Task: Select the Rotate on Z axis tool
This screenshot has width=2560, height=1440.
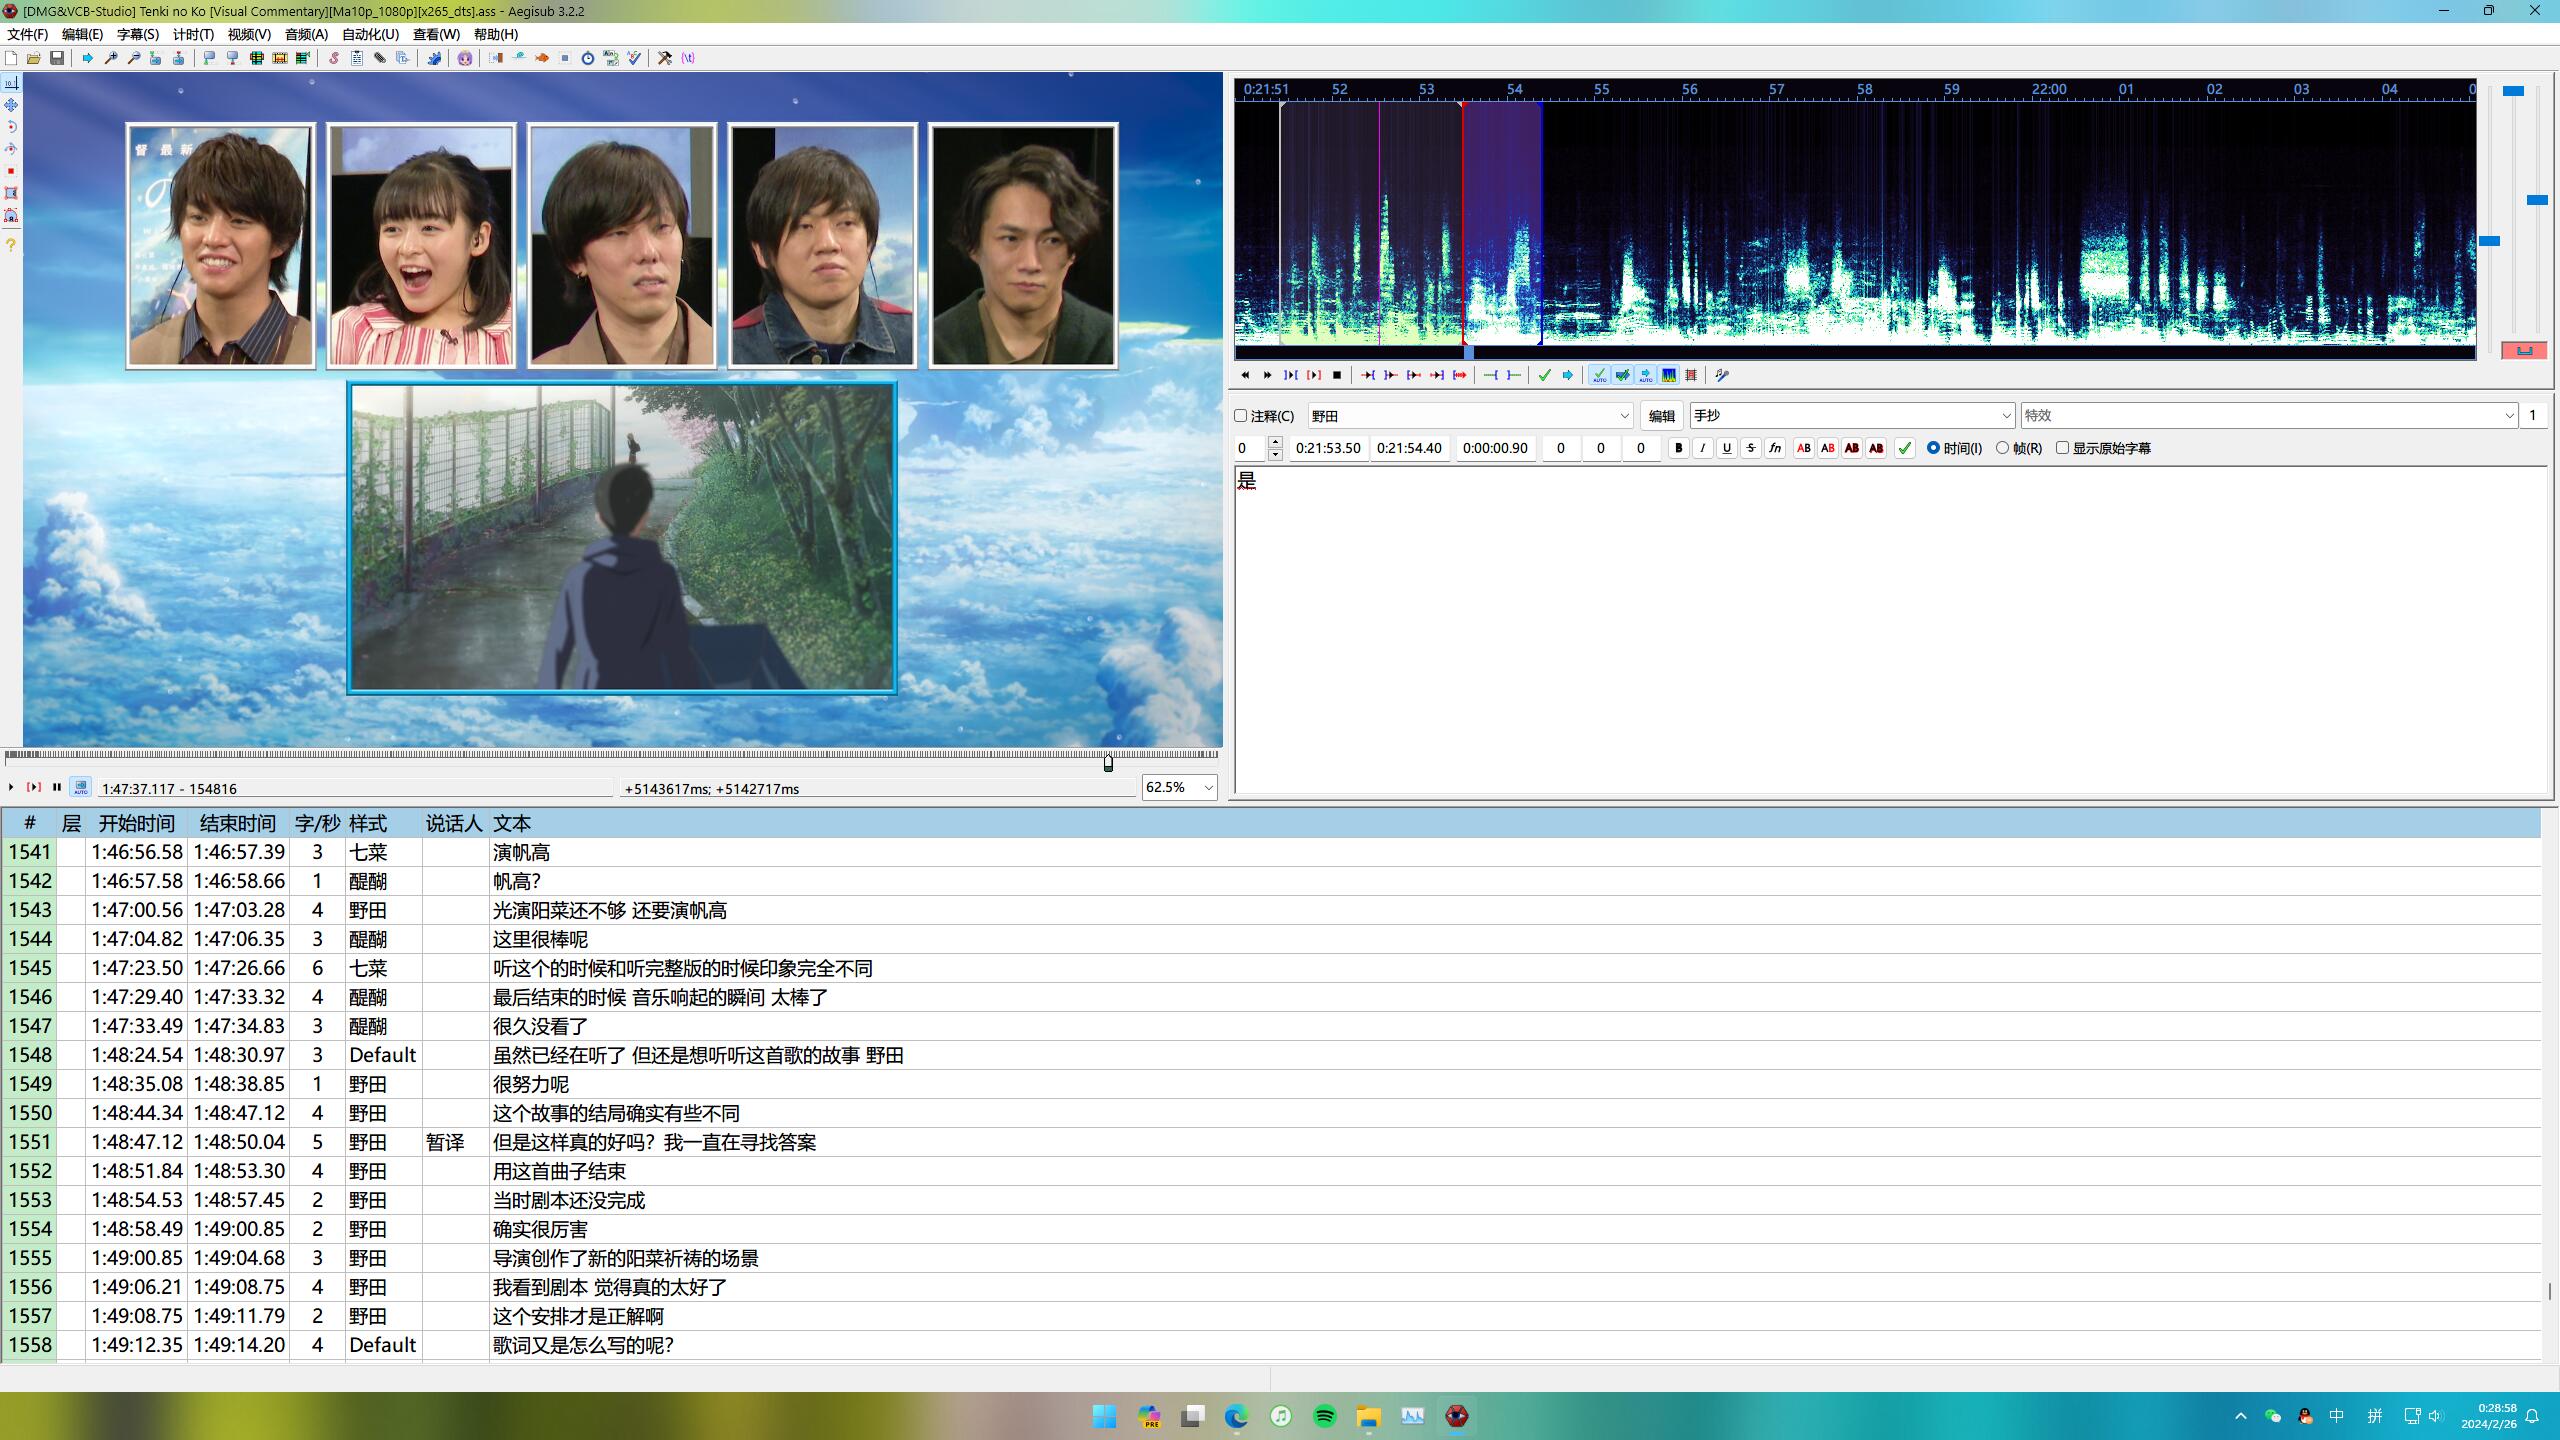Action: pyautogui.click(x=11, y=127)
